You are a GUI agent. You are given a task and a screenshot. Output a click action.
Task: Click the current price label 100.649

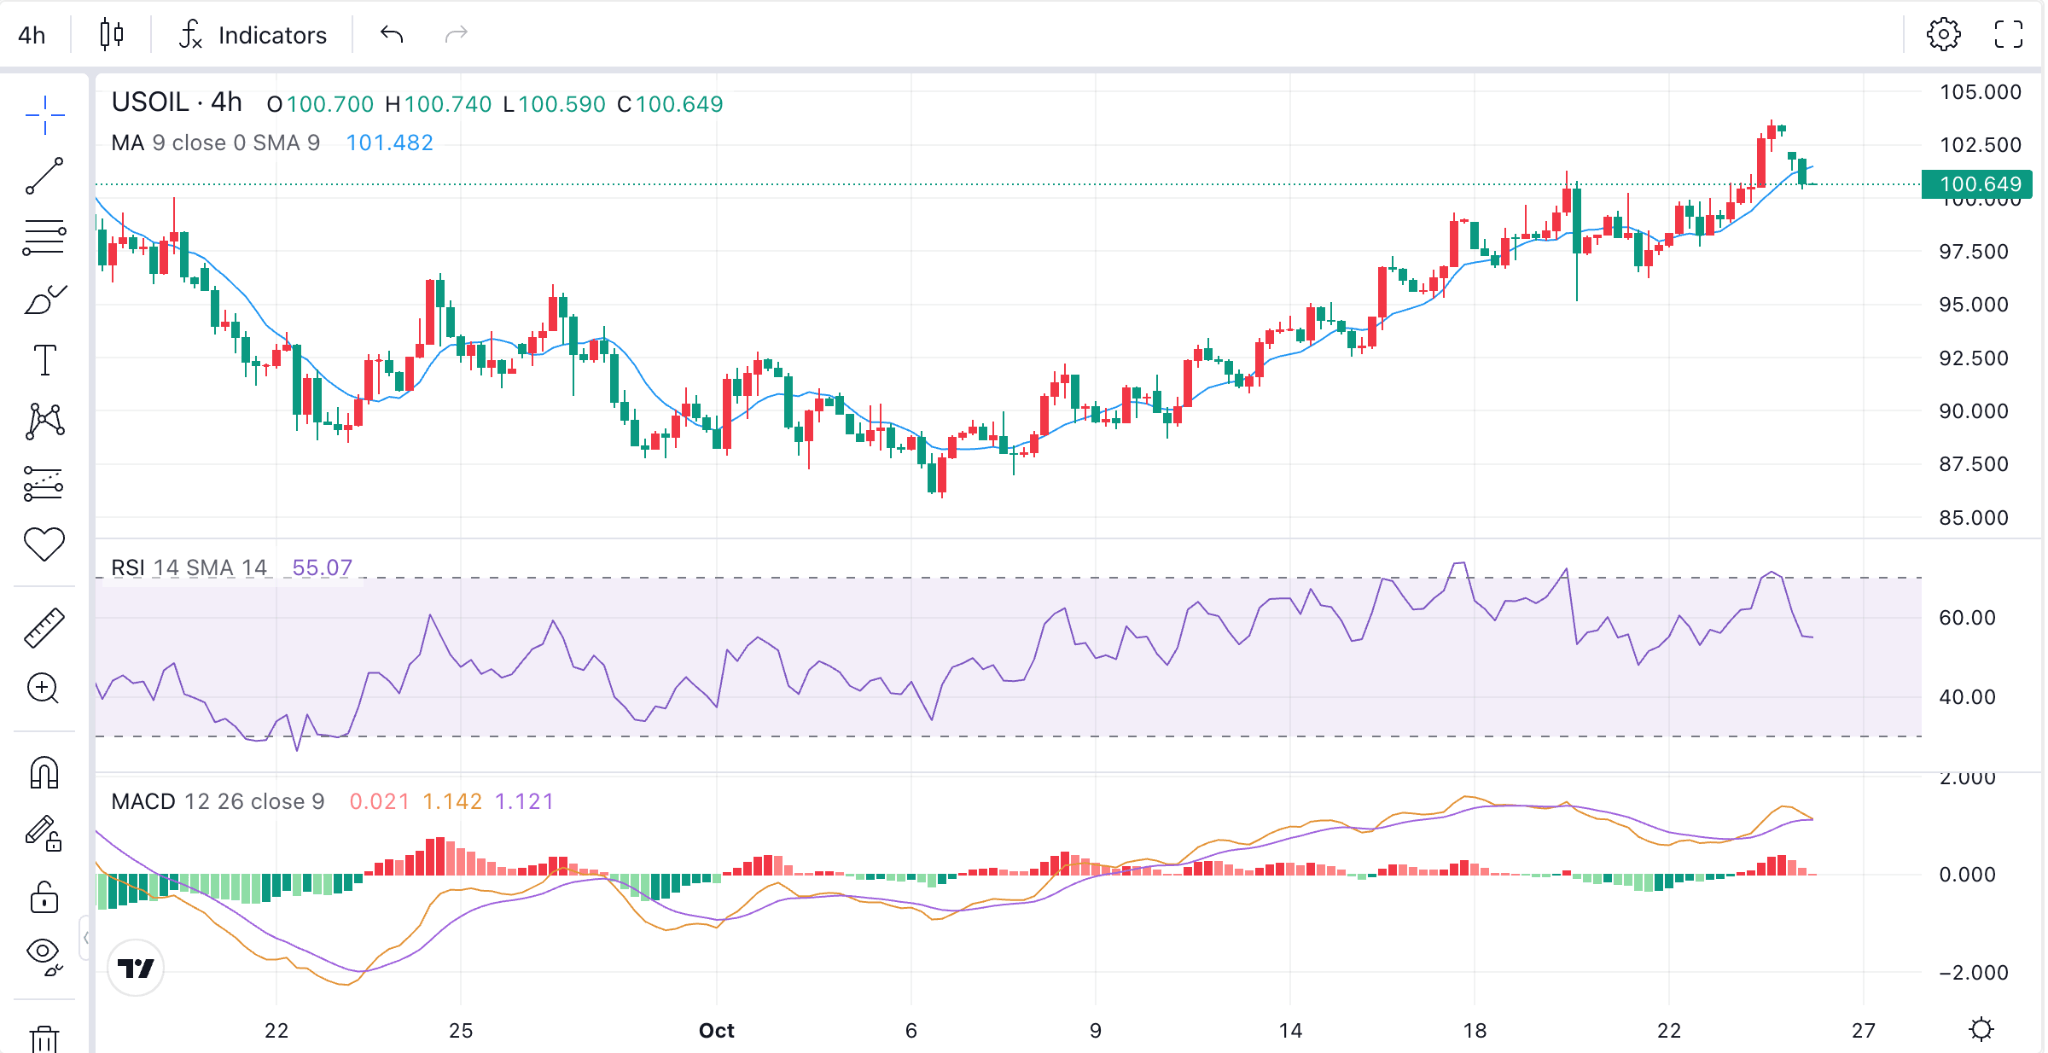(1978, 184)
